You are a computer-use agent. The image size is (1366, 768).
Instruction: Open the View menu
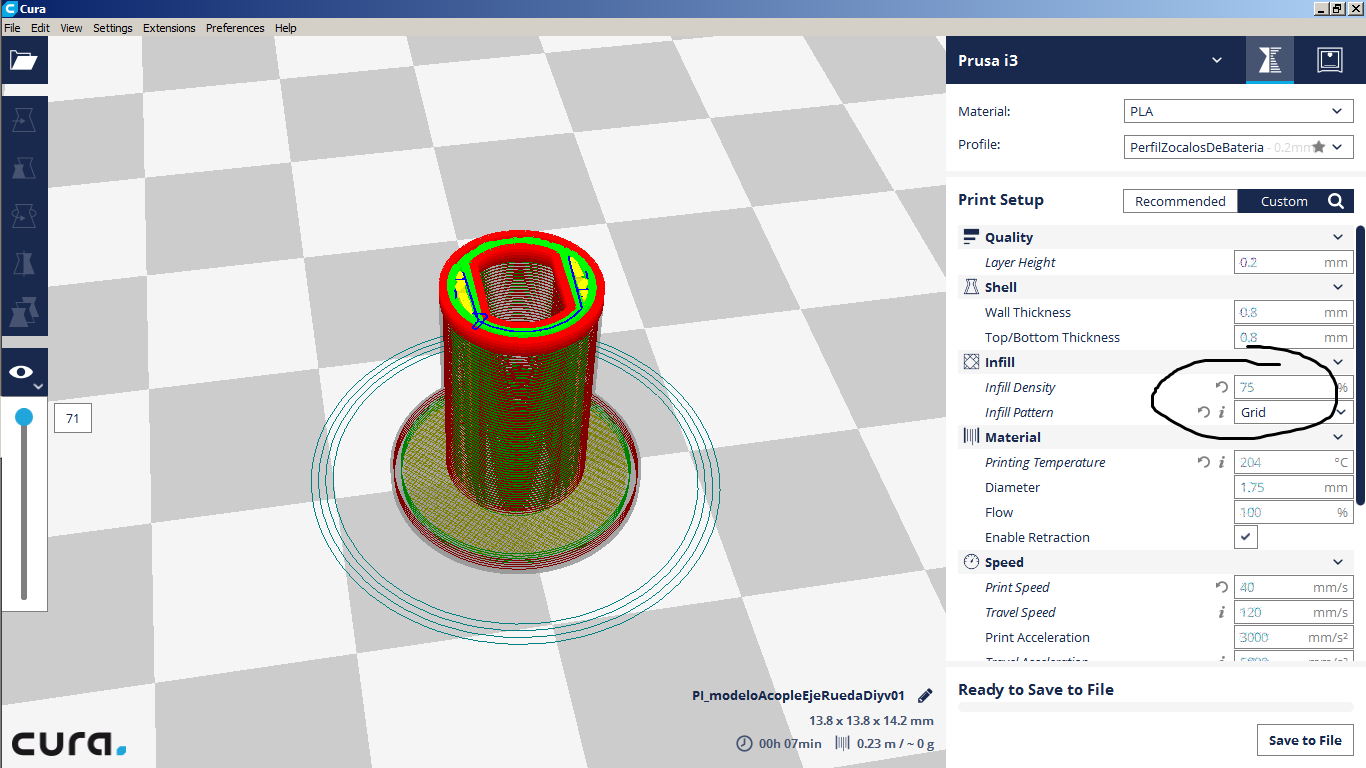pos(71,28)
